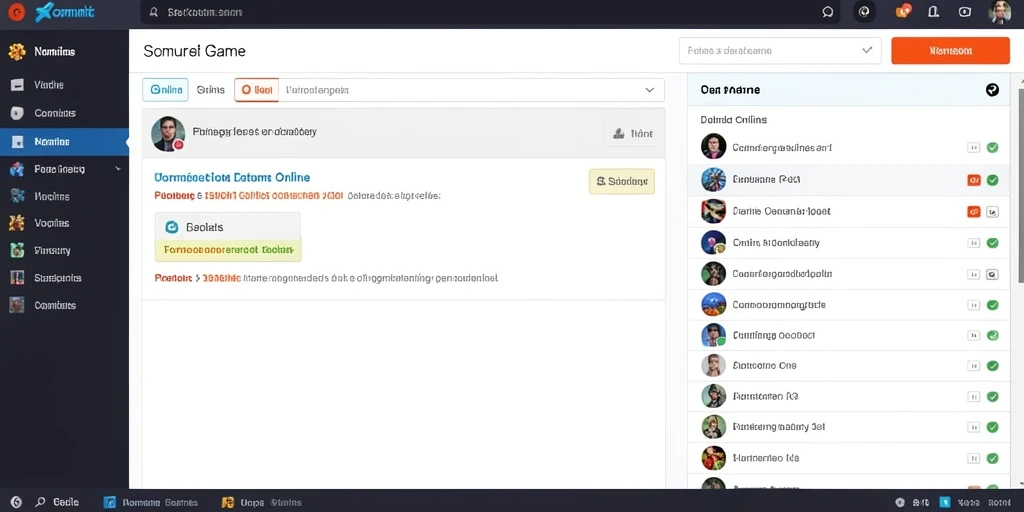Click the right panel's vertical scrollbar
The width and height of the screenshot is (1024, 512).
1021,186
